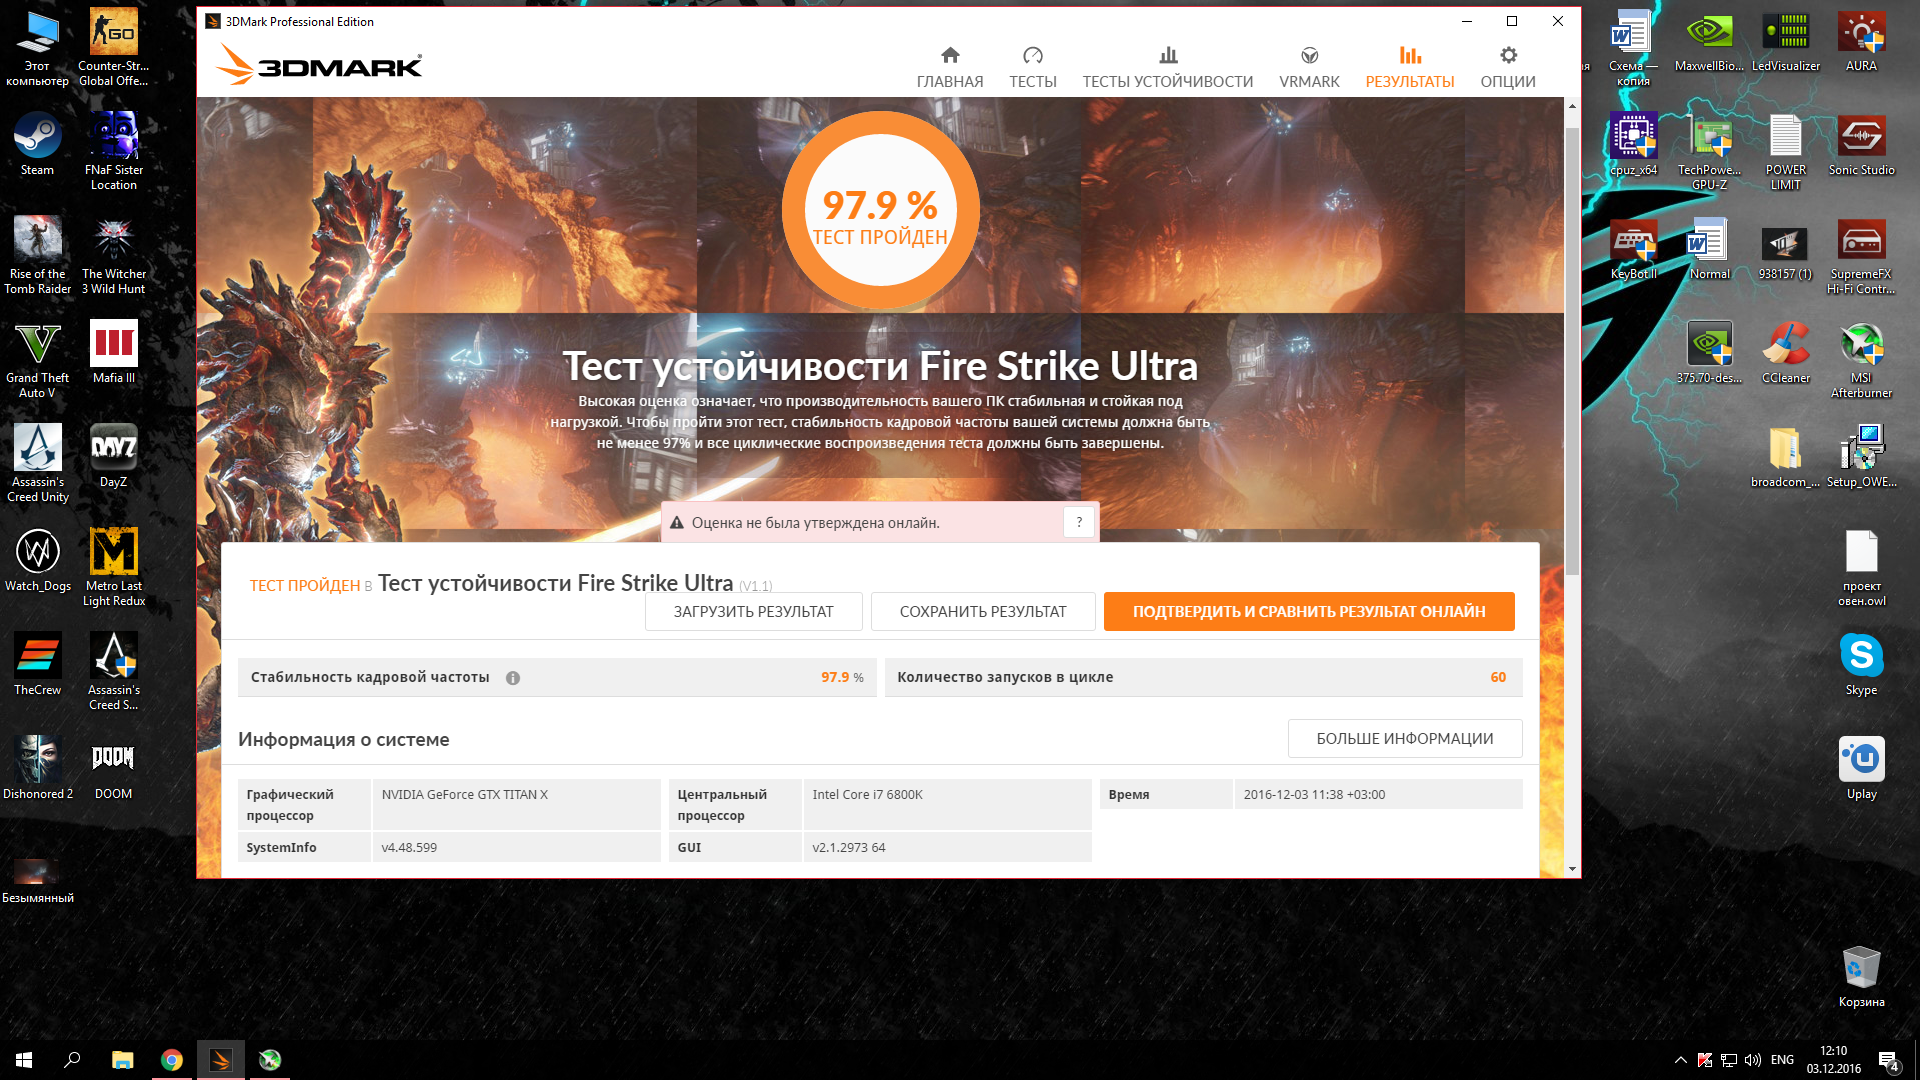Viewport: 1920px width, 1080px height.
Task: Click the СОХРАНИТЬ РЕЗУЛЬТАТ button
Action: (x=982, y=612)
